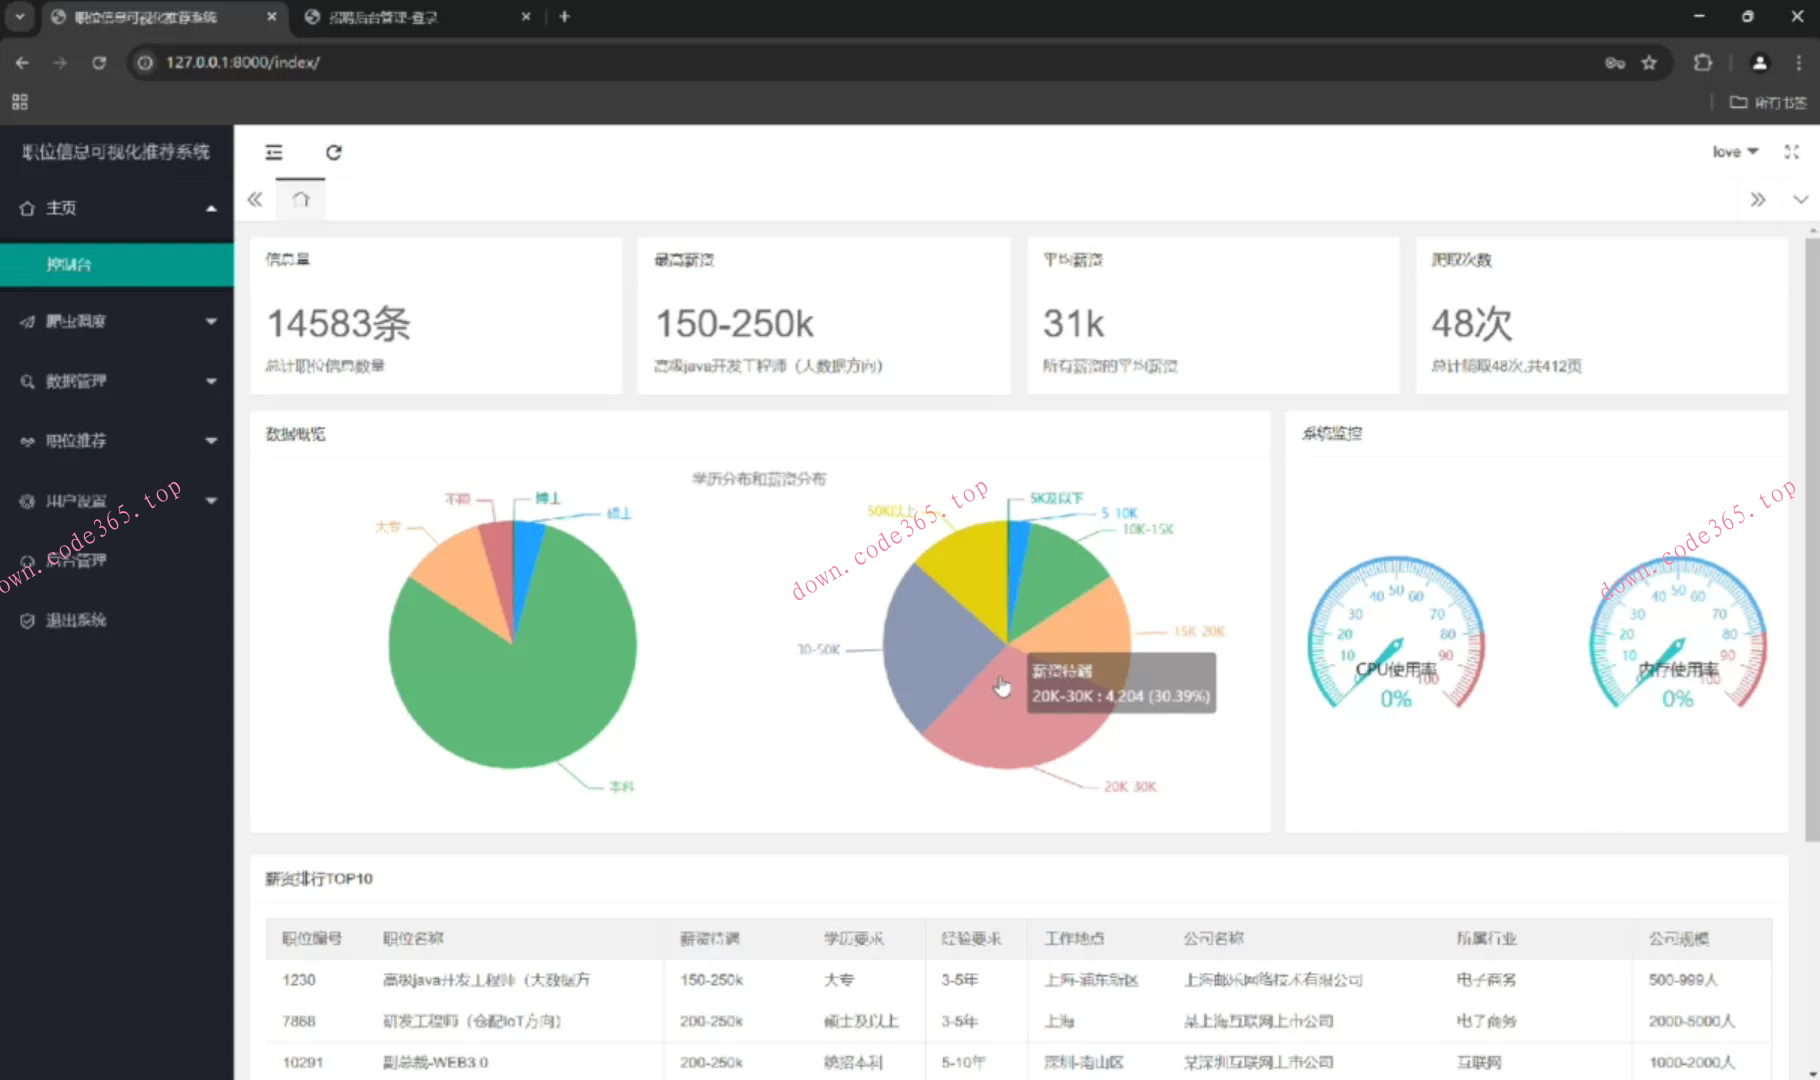1820x1080 pixels.
Task: Click 退出系统 in the sidebar
Action: point(76,621)
